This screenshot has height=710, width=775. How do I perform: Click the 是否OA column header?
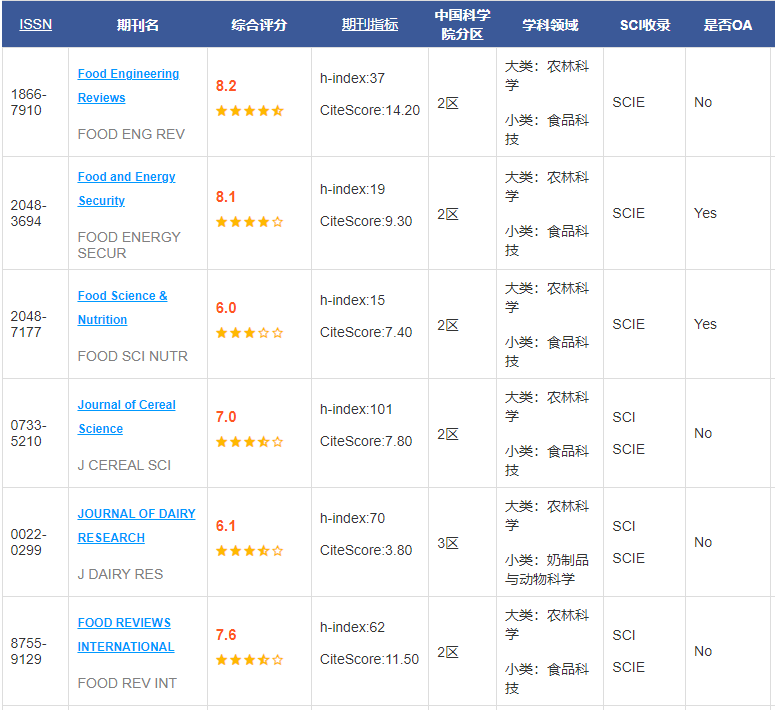point(728,25)
